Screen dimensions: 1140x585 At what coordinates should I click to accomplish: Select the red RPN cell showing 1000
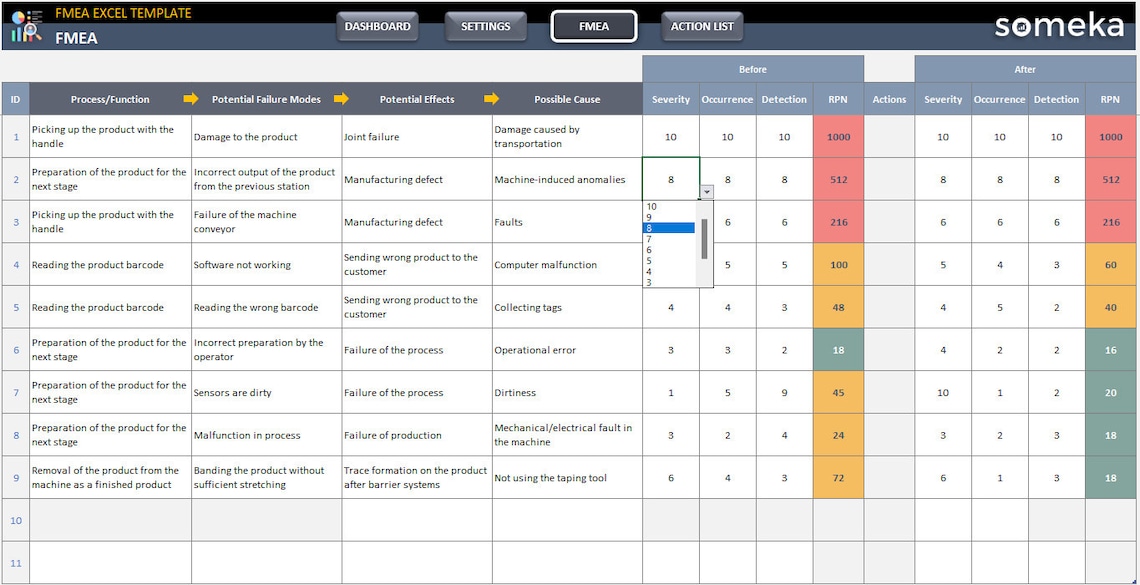coord(837,136)
